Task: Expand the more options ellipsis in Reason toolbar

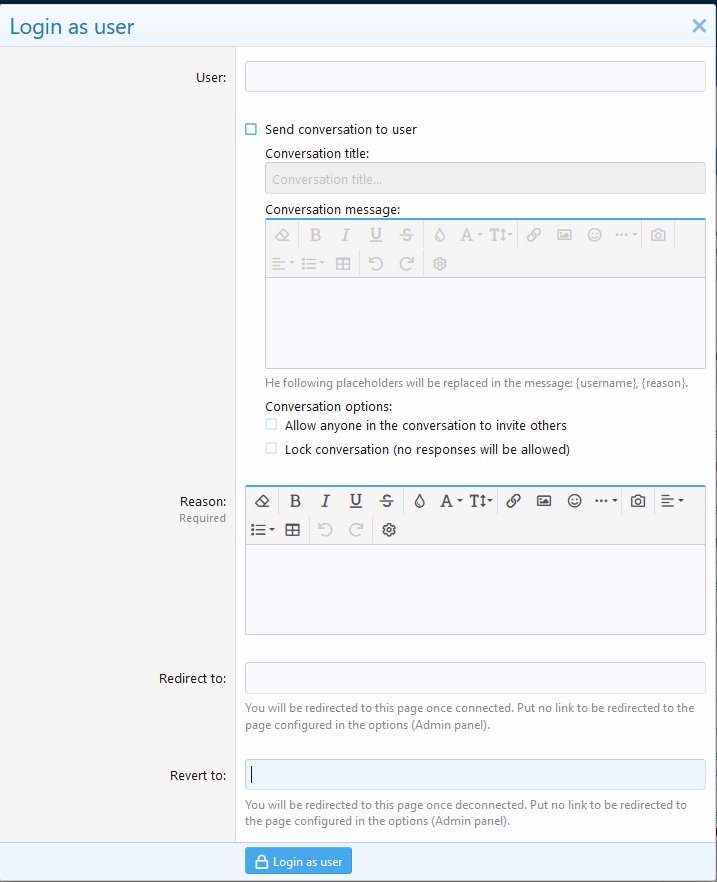Action: click(606, 501)
